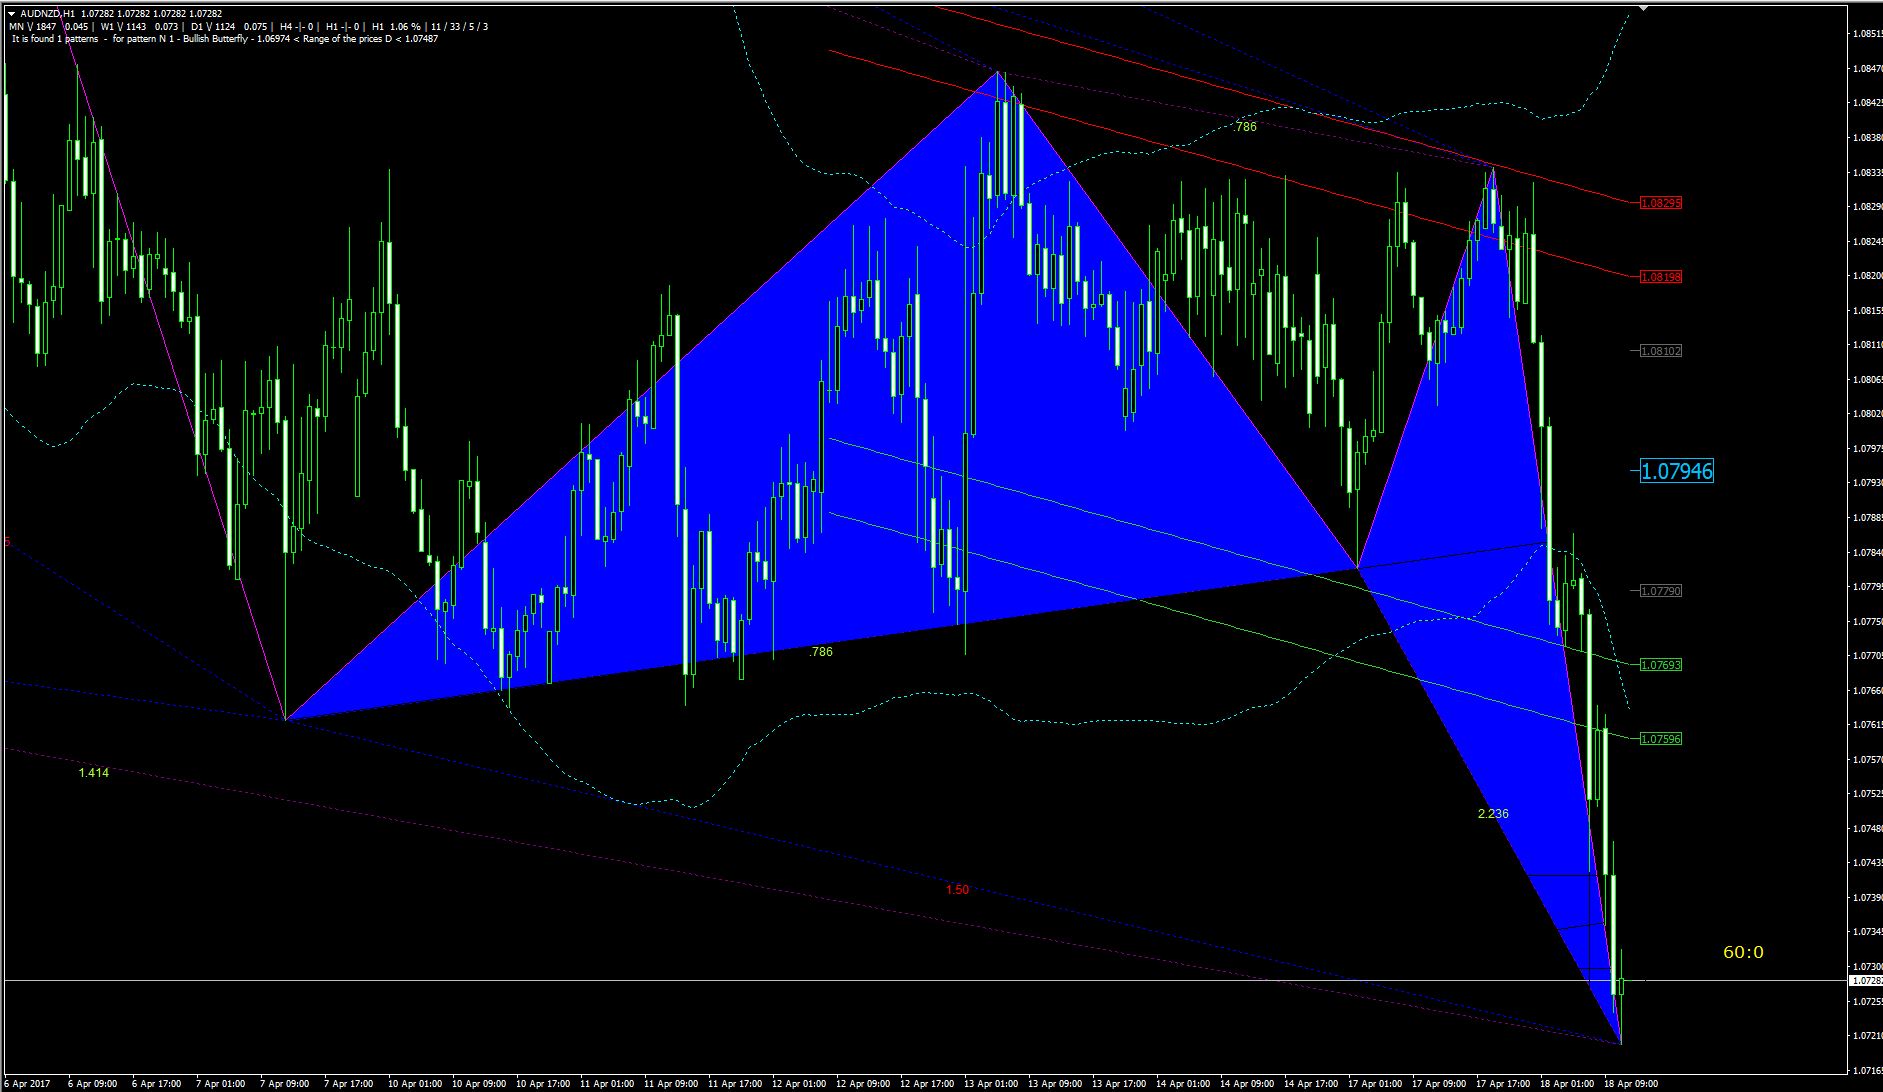
Task: Select the green 1.07596 price label
Action: (1661, 739)
